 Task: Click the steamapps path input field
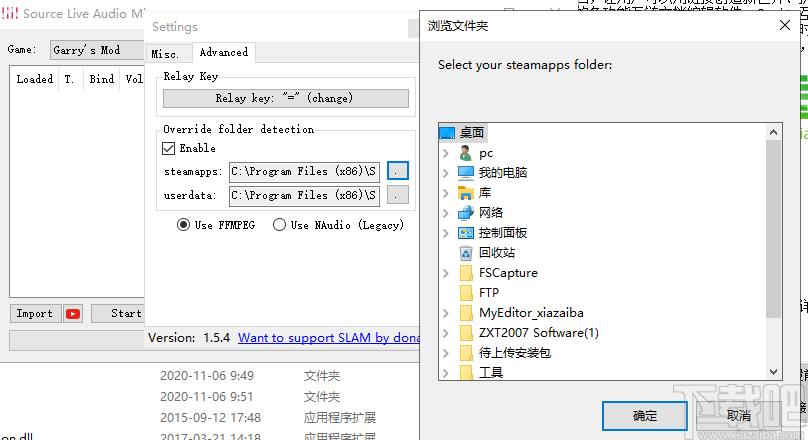tap(305, 172)
